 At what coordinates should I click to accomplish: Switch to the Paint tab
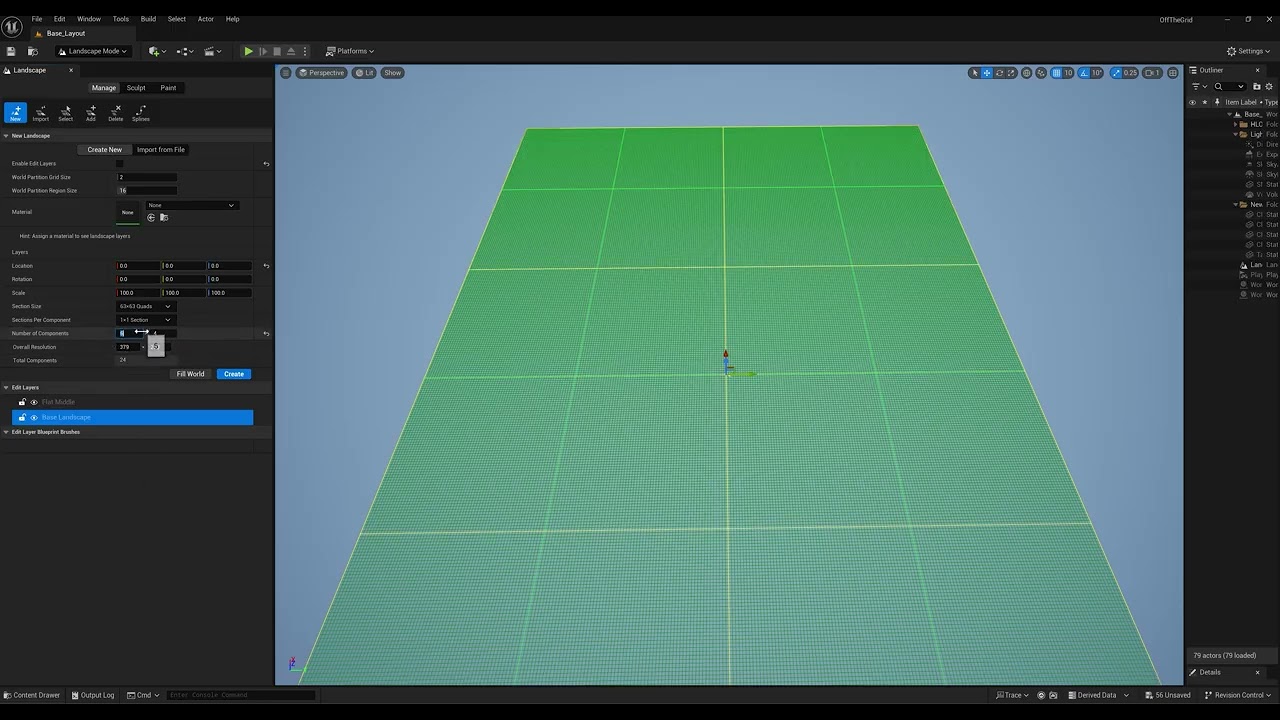pos(168,88)
